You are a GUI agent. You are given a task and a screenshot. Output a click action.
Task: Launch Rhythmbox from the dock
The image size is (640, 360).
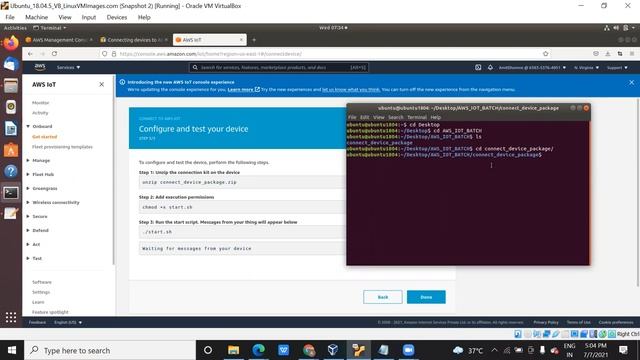point(11,107)
